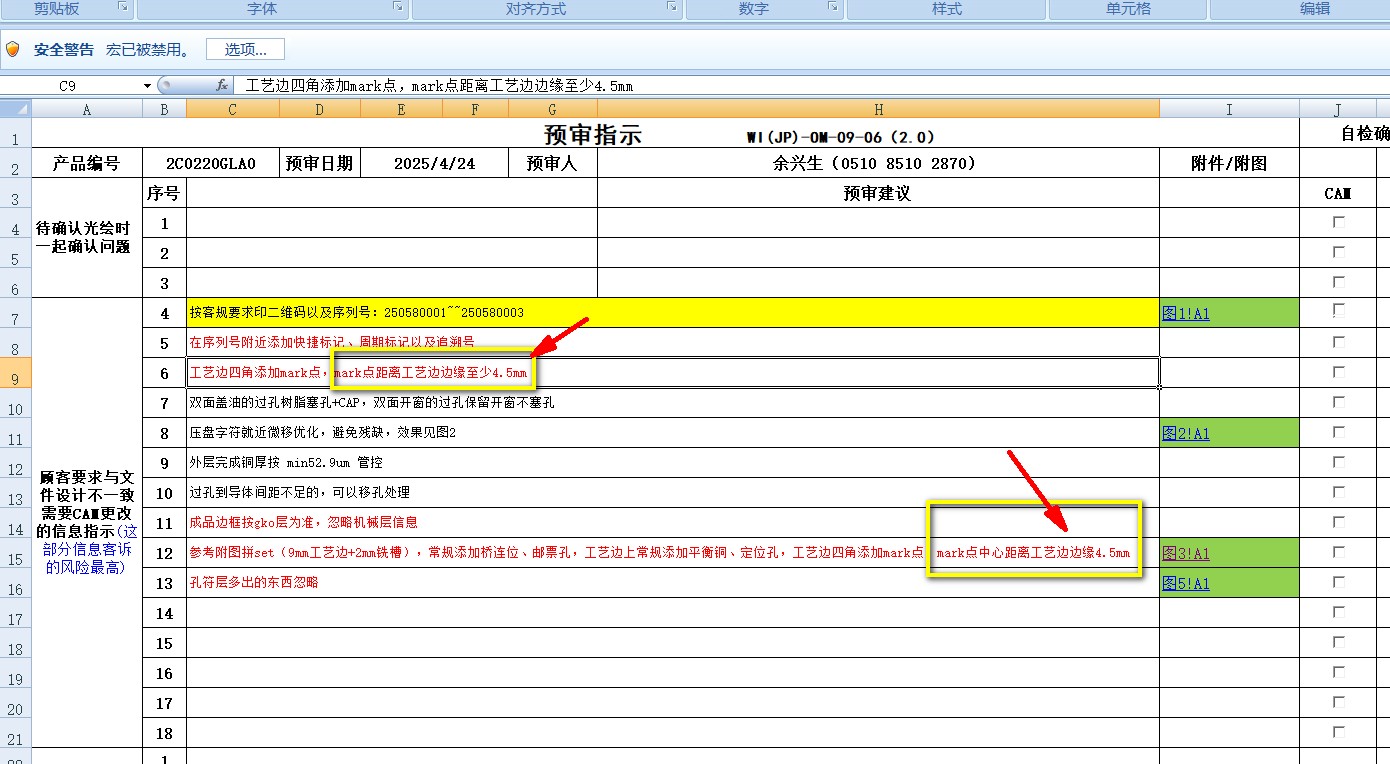Select the date cell 2025/4/24

coord(434,164)
